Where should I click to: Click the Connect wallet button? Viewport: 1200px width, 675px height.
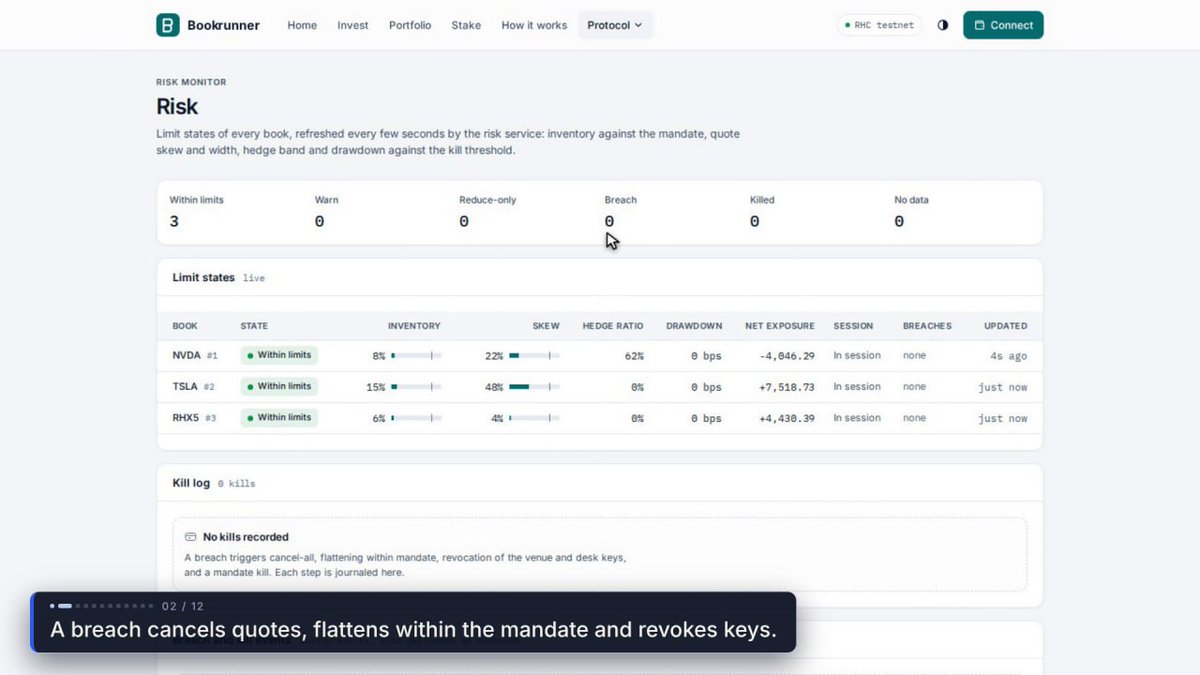(1003, 25)
